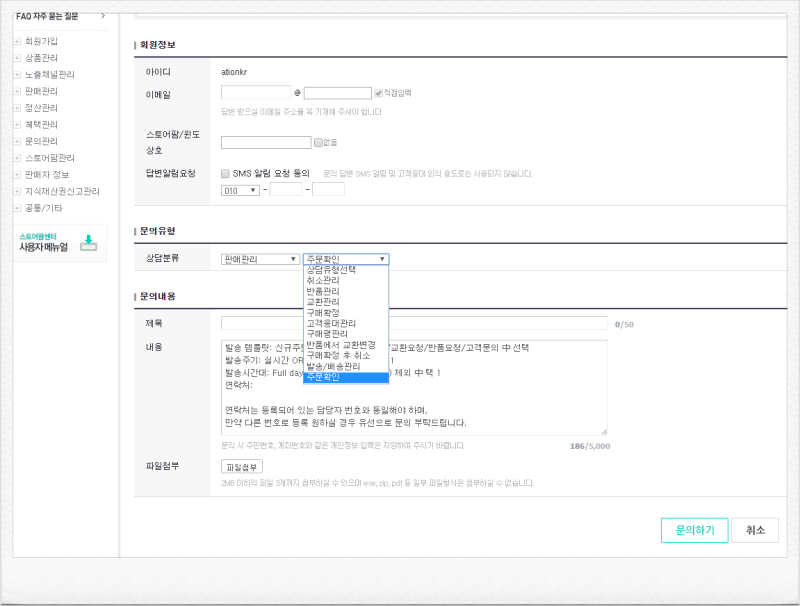This screenshot has width=800, height=606.
Task: Select highlighted 주문확인 option in the list
Action: 346,377
